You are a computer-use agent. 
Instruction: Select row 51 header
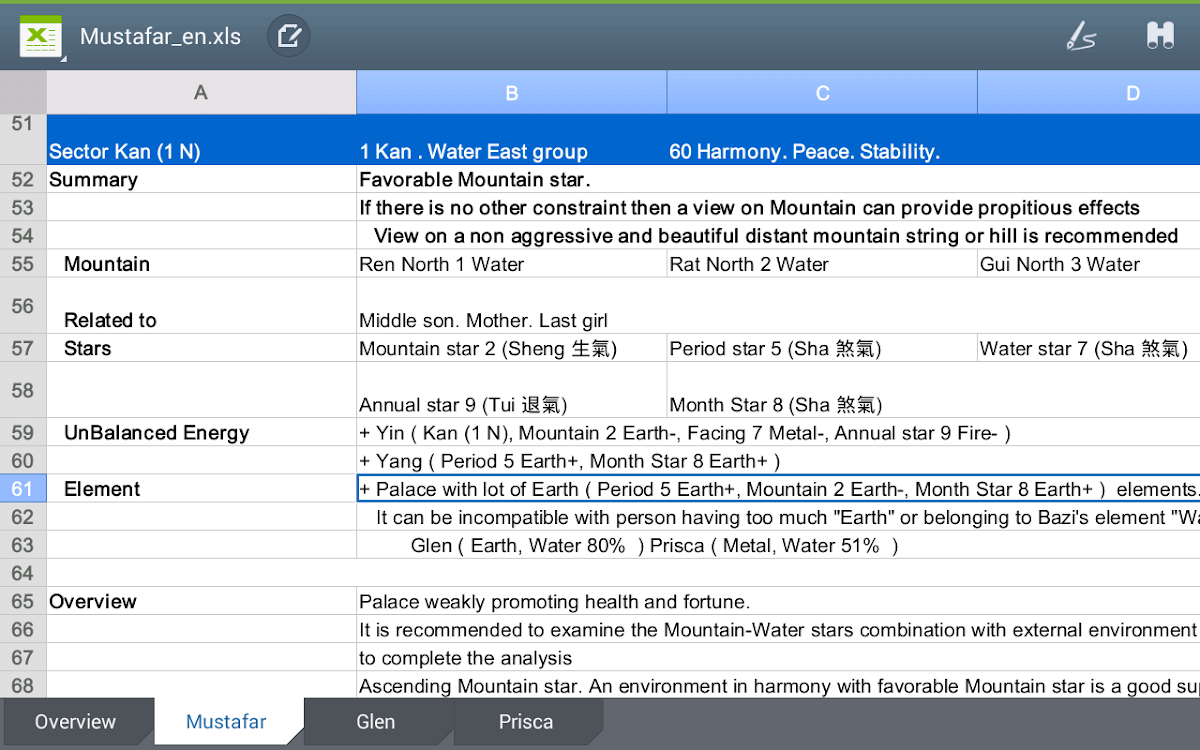[x=23, y=139]
